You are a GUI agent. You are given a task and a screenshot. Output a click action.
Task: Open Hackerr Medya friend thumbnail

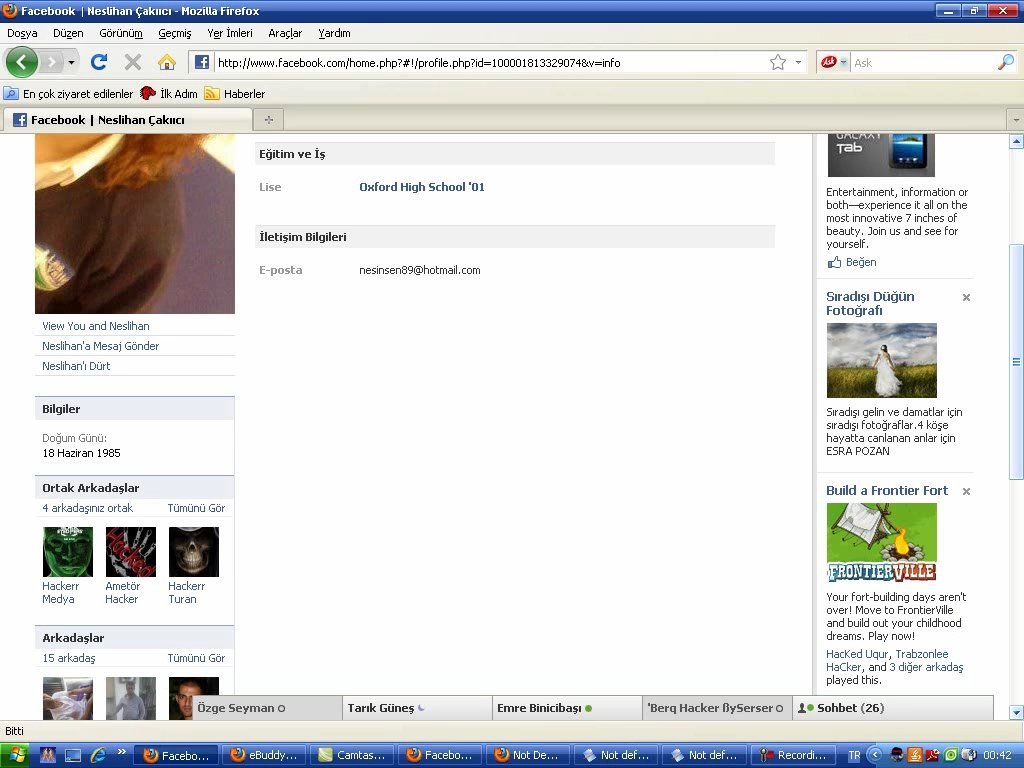[67, 552]
